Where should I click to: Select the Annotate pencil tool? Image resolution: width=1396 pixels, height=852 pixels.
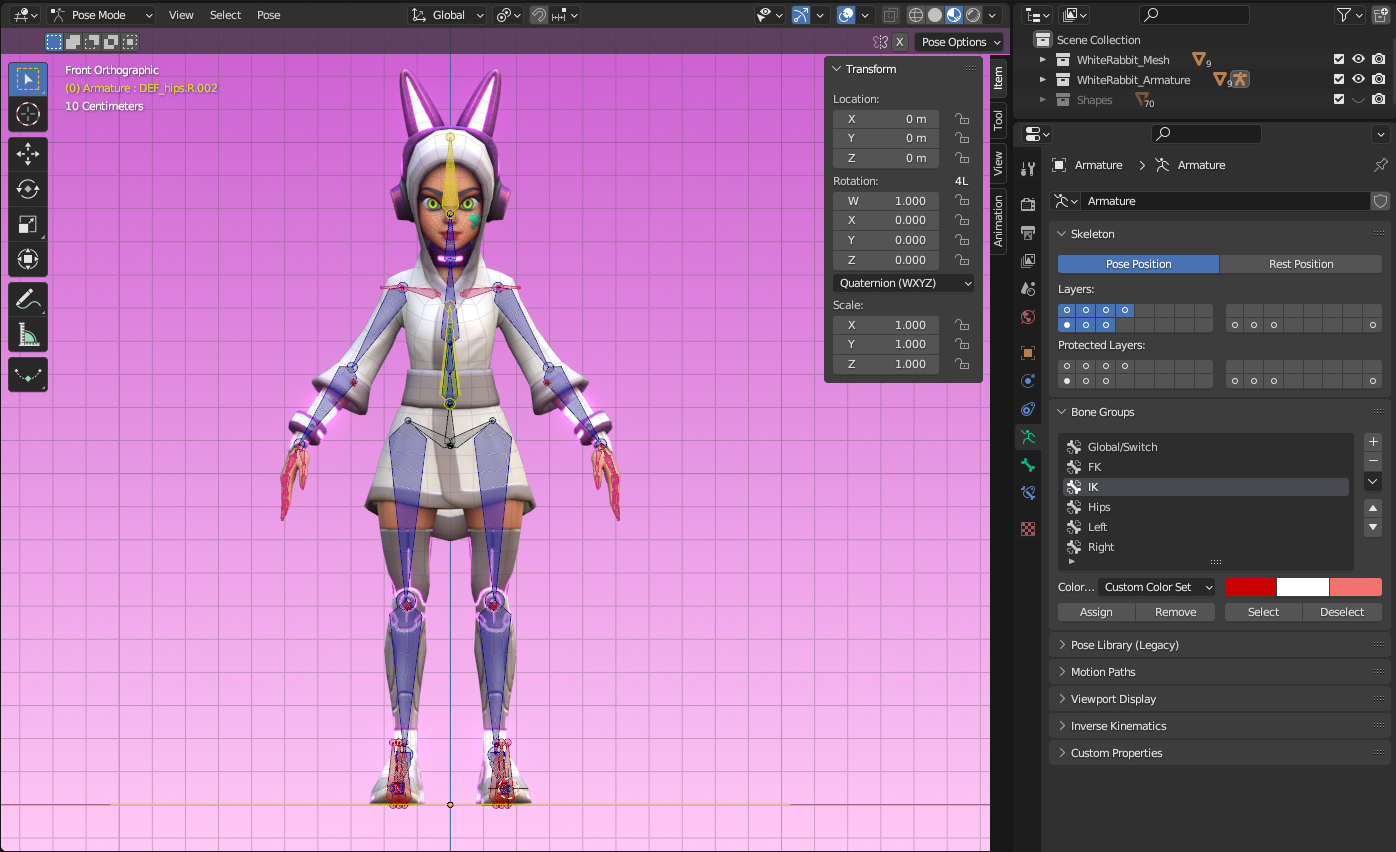tap(28, 299)
